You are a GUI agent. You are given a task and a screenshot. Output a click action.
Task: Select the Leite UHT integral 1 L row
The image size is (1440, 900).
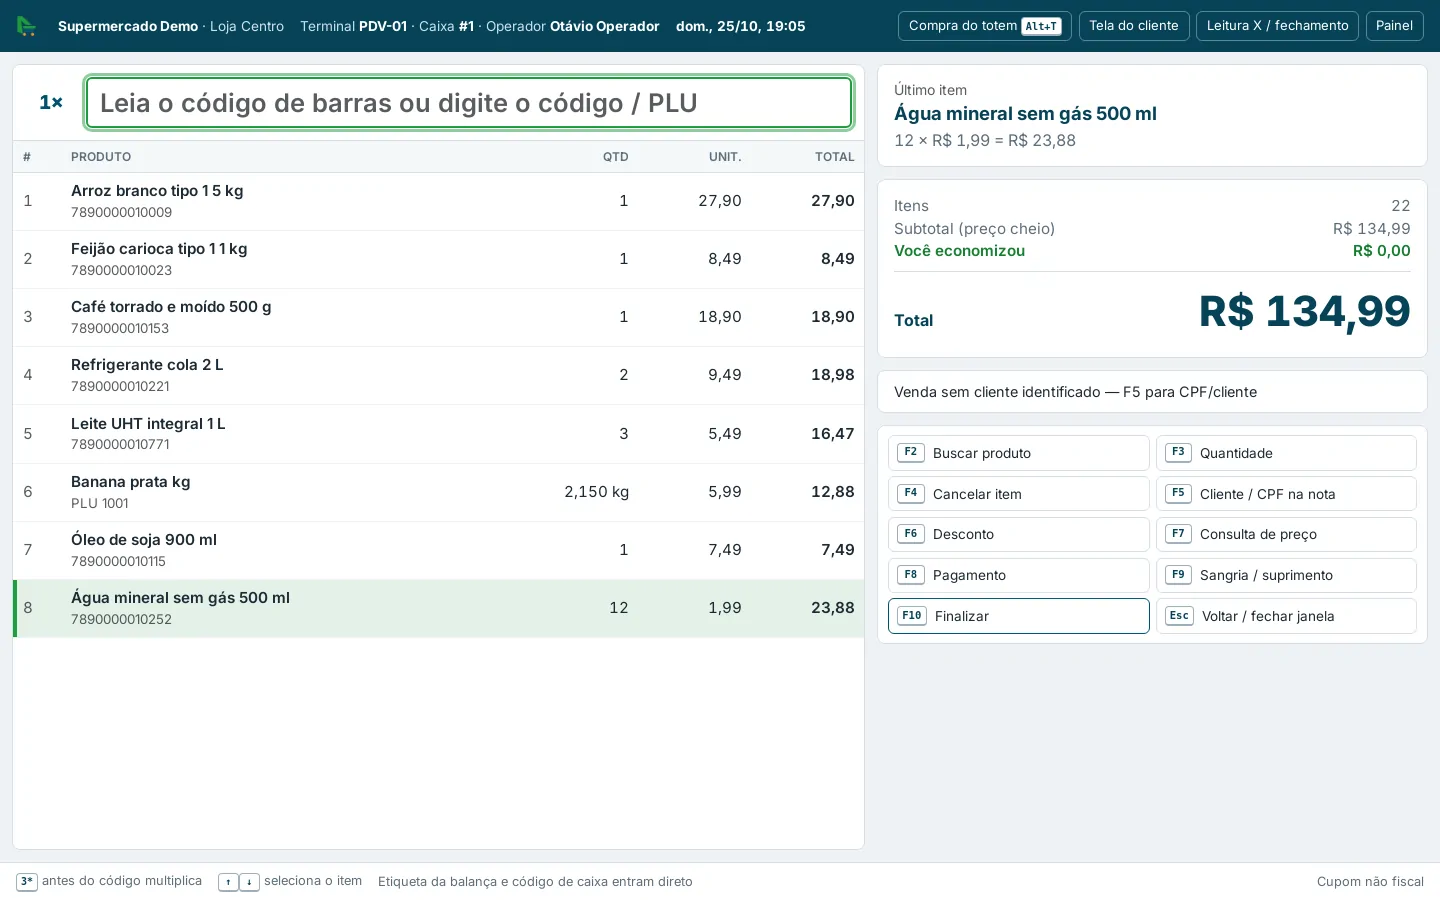[x=438, y=434]
